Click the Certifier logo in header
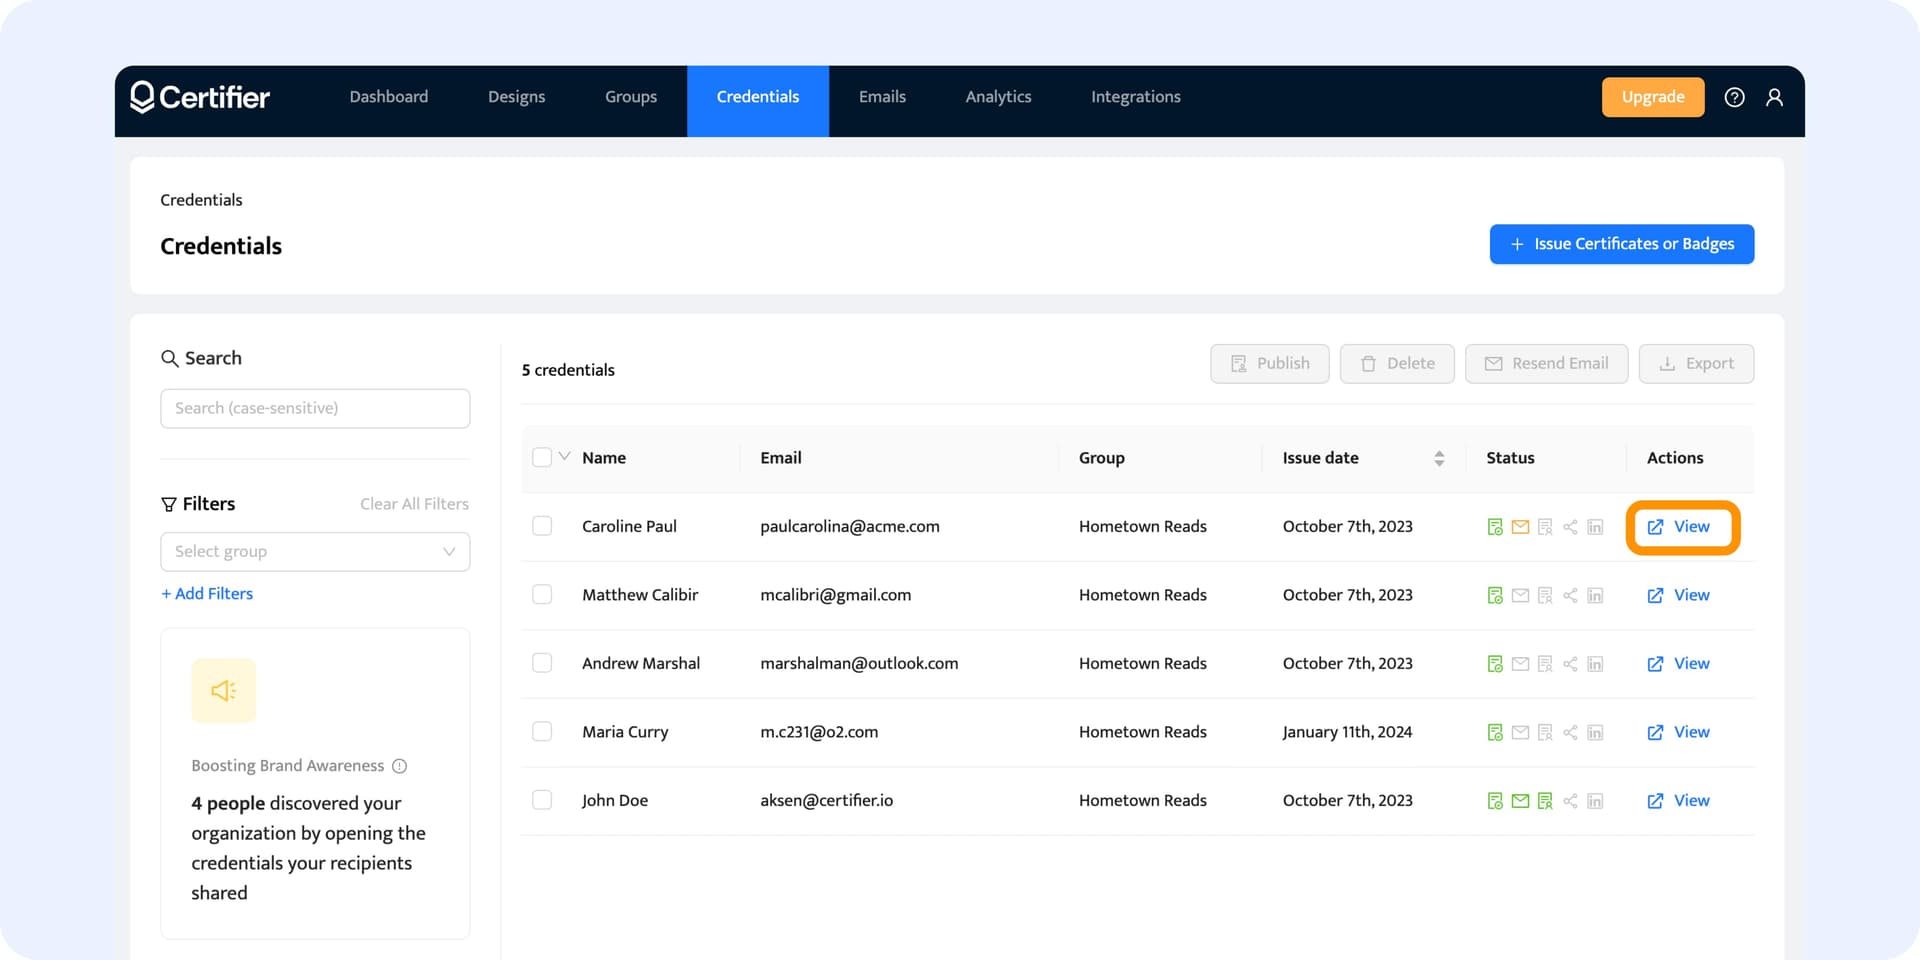 click(x=200, y=97)
